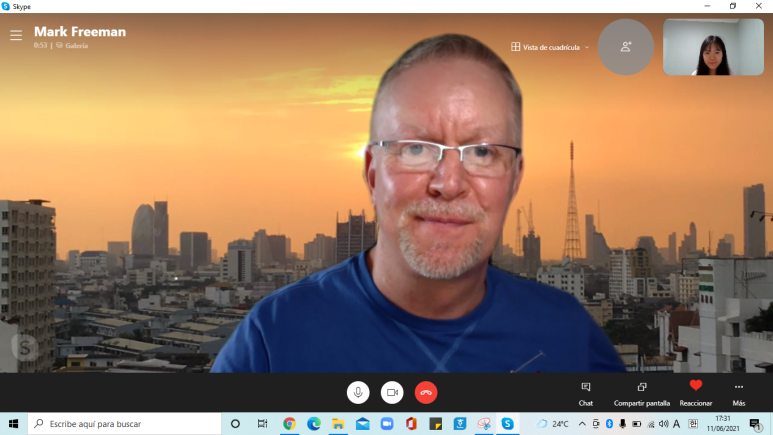Screen dimensions: 773x435
Task: Click the Mark Freeman call title
Action: [x=80, y=31]
